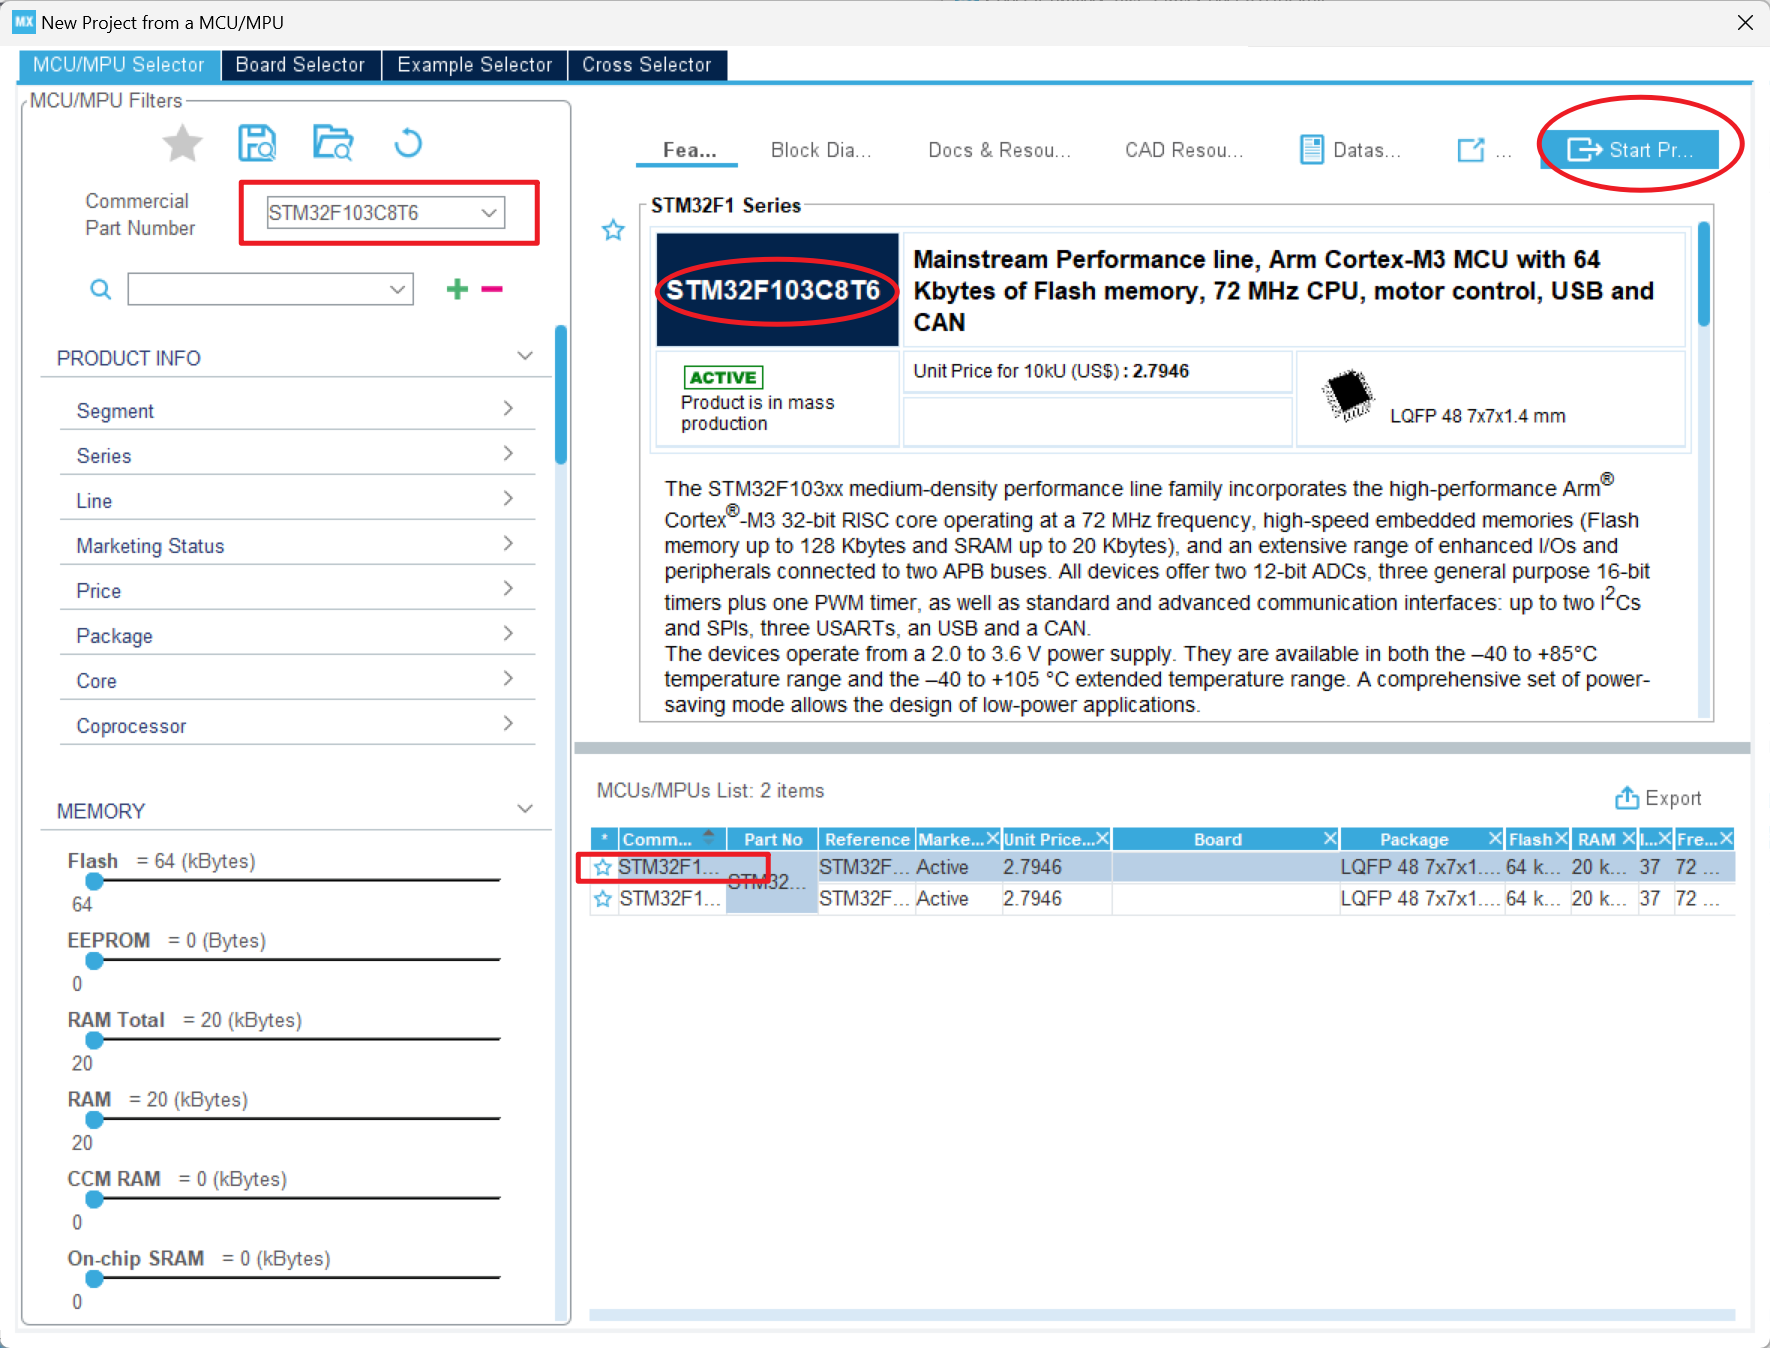Remove the Marketing status column with X
This screenshot has height=1348, width=1770.
(992, 838)
